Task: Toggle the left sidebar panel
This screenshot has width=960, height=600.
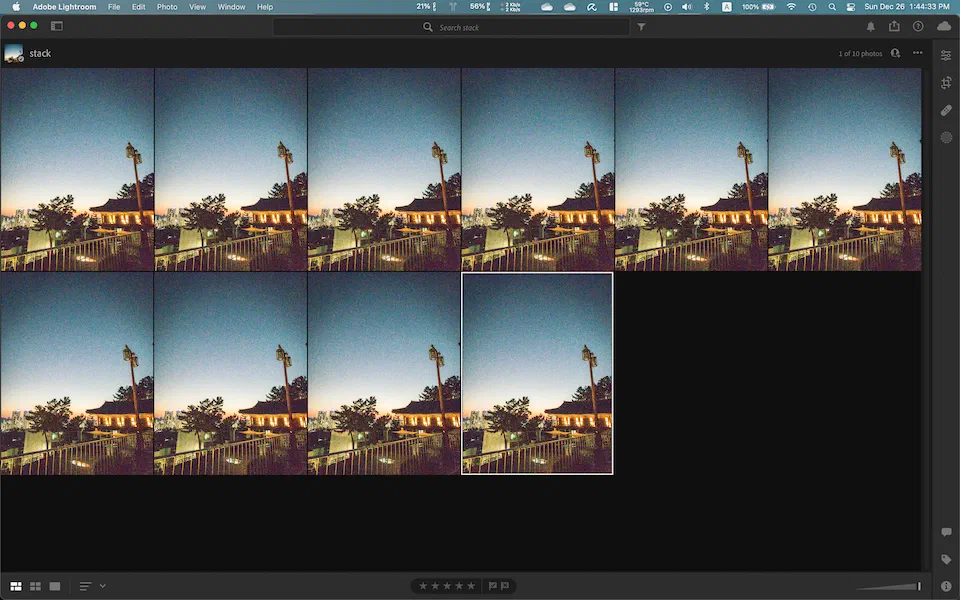Action: point(56,26)
